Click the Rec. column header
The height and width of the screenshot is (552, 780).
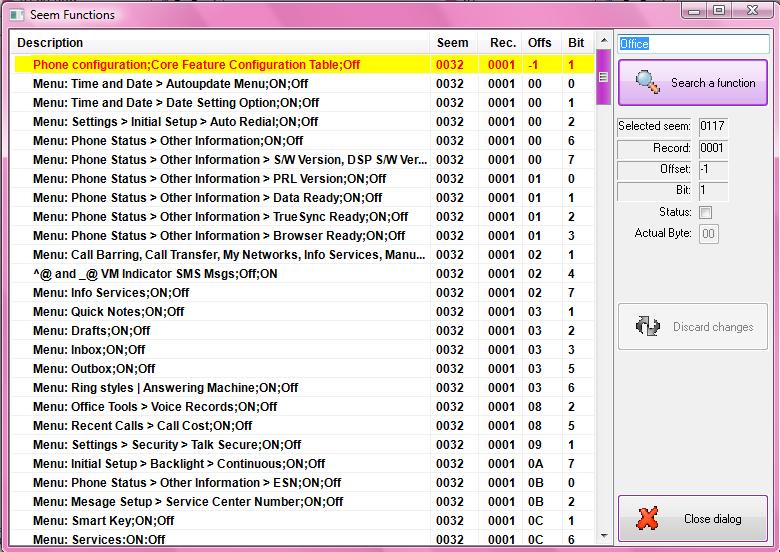click(503, 43)
